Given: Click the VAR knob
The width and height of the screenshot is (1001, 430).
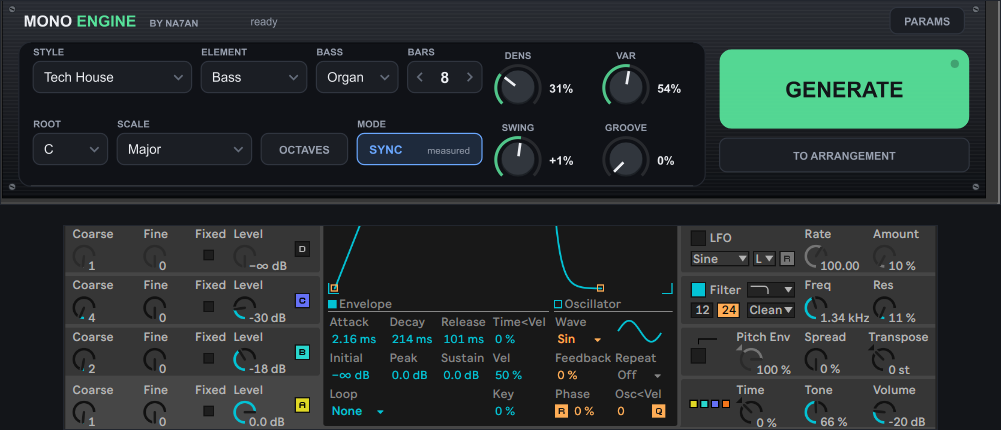Looking at the screenshot, I should [626, 88].
